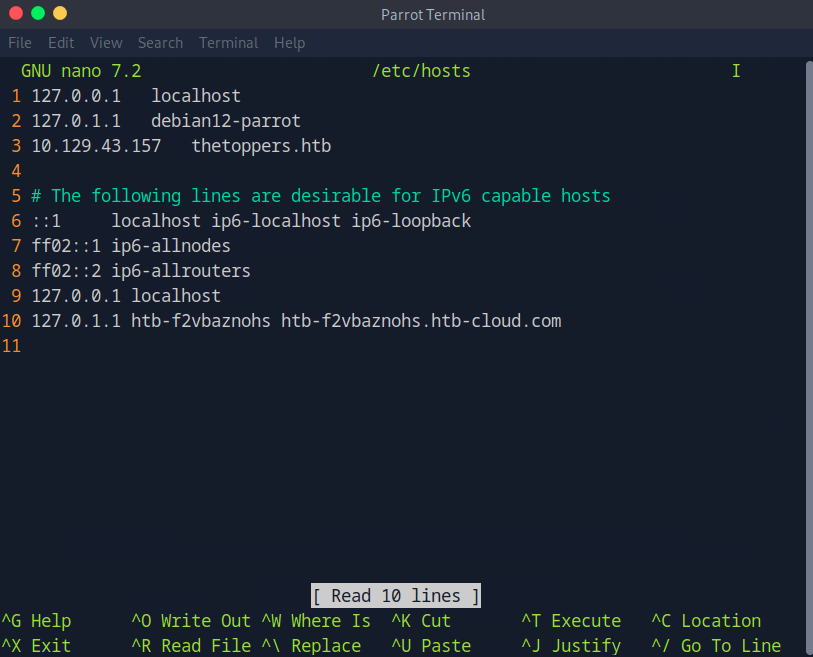
Task: Click the ^O Write Out shortcut
Action: (191, 621)
